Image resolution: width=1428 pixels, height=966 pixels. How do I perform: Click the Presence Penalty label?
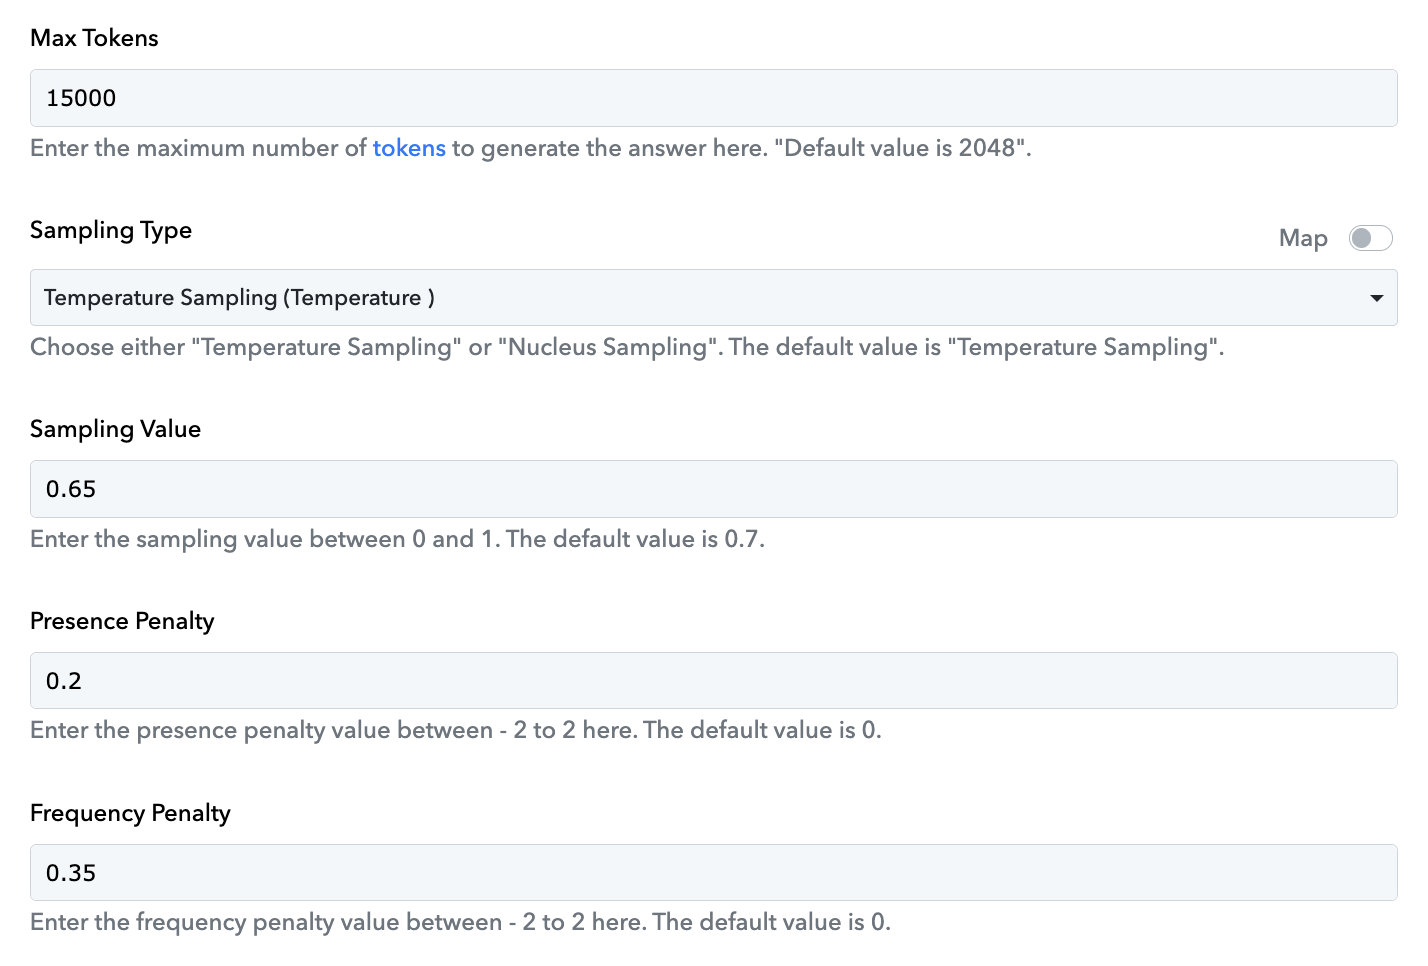click(122, 621)
